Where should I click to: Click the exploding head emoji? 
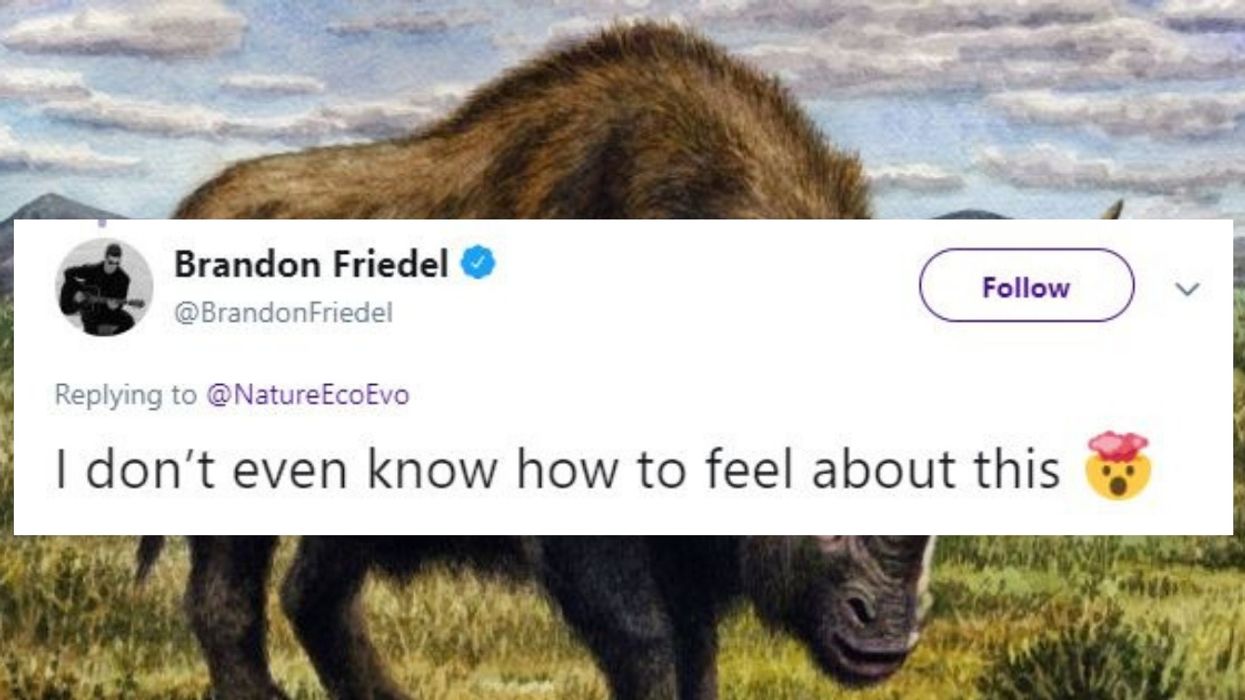coord(1118,467)
